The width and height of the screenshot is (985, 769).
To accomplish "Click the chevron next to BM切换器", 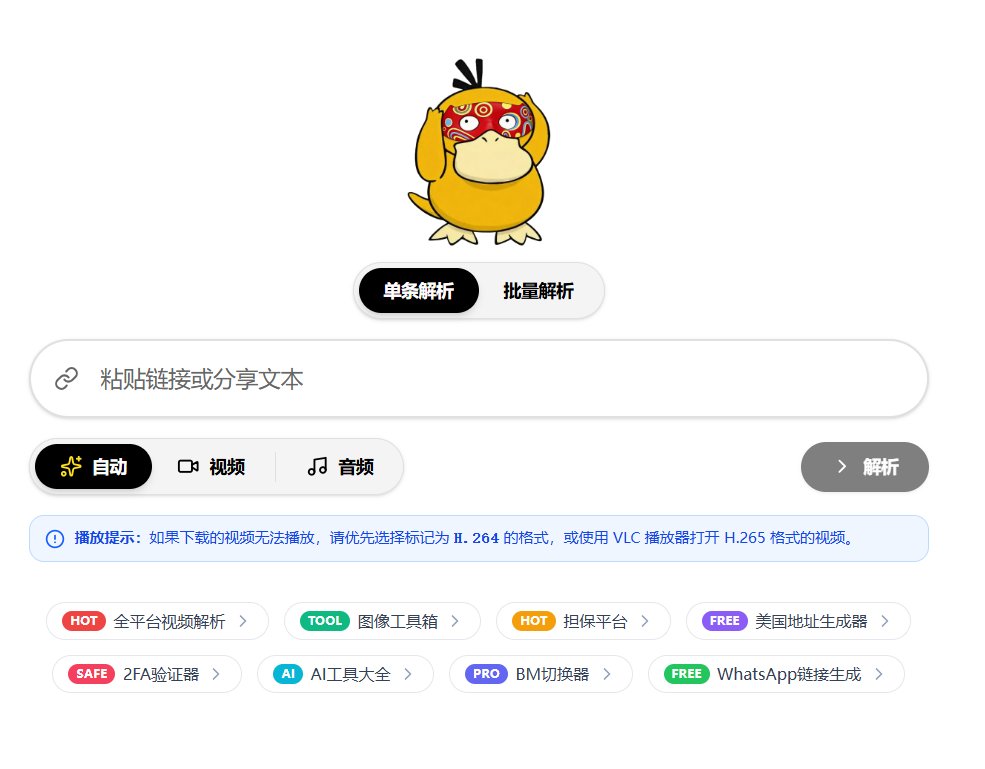I will tap(607, 674).
